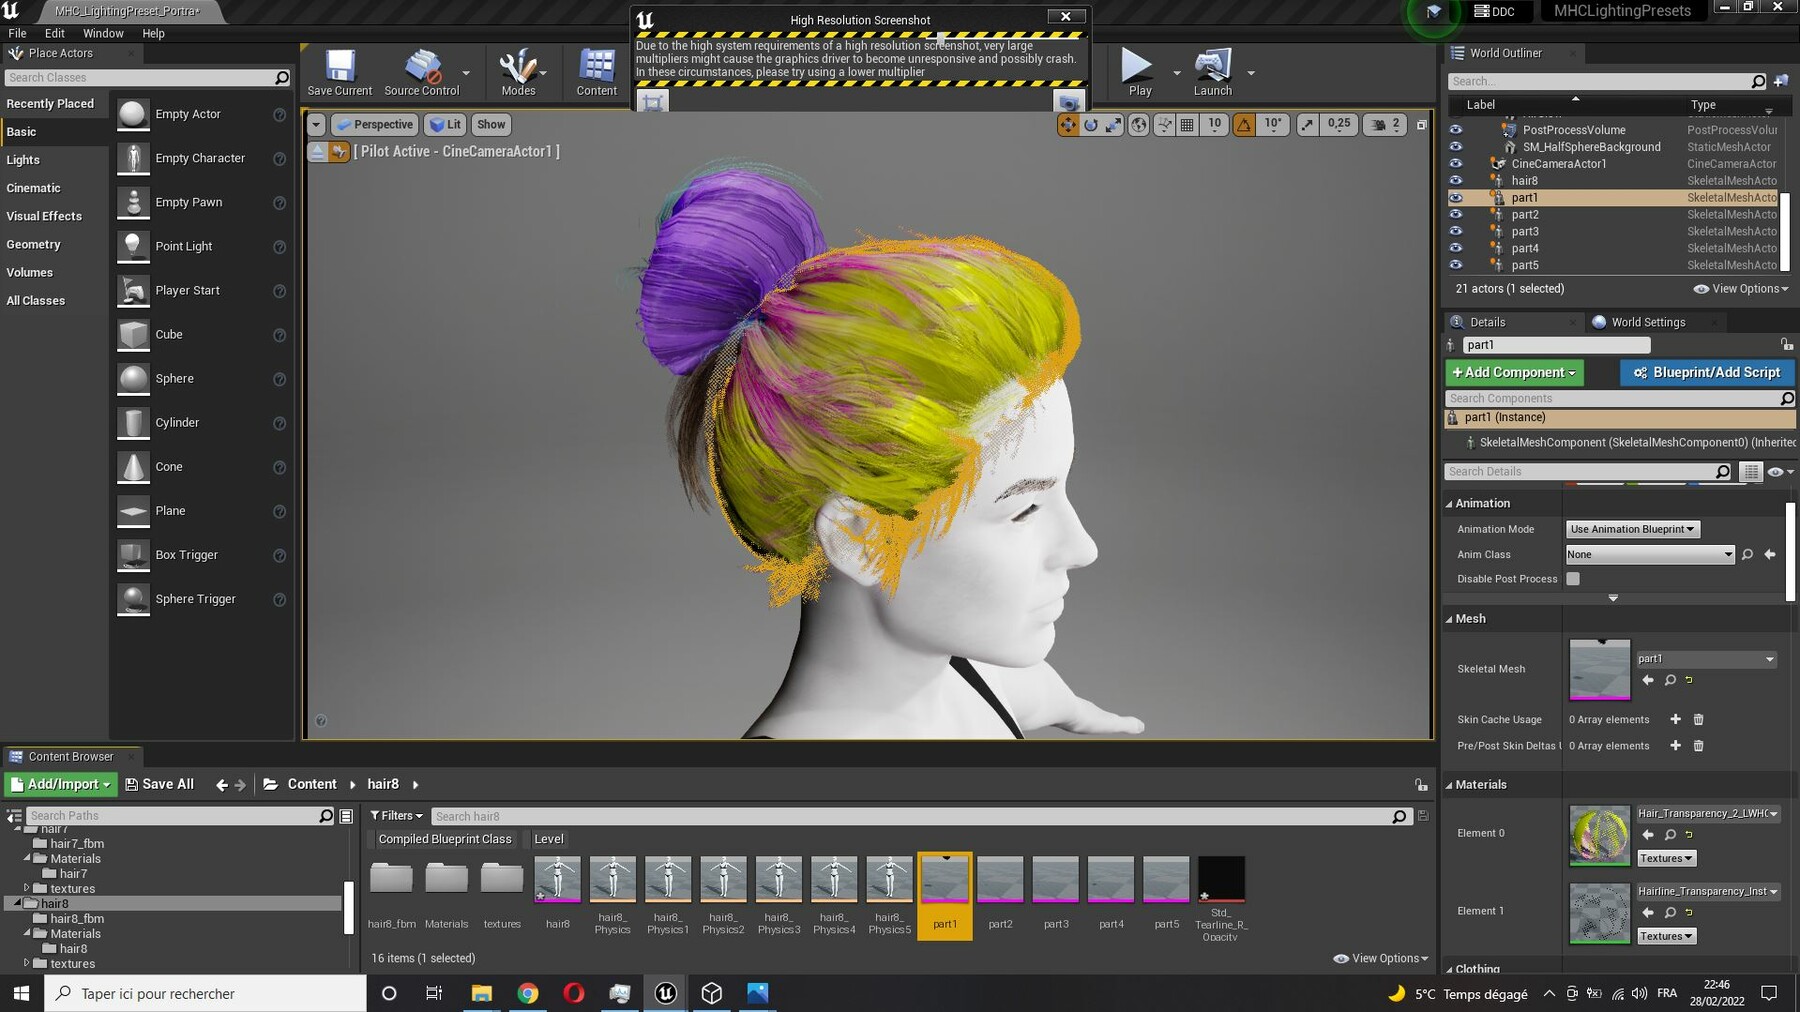Open the Modes toolbar button
1800x1012 pixels.
coord(518,73)
